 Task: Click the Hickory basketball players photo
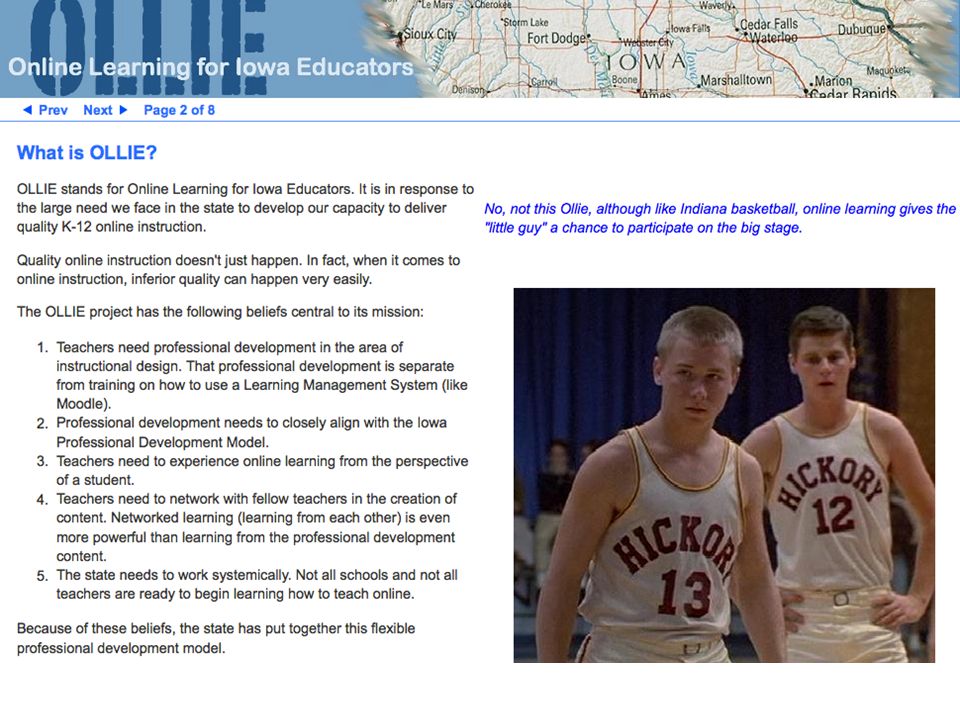click(724, 475)
